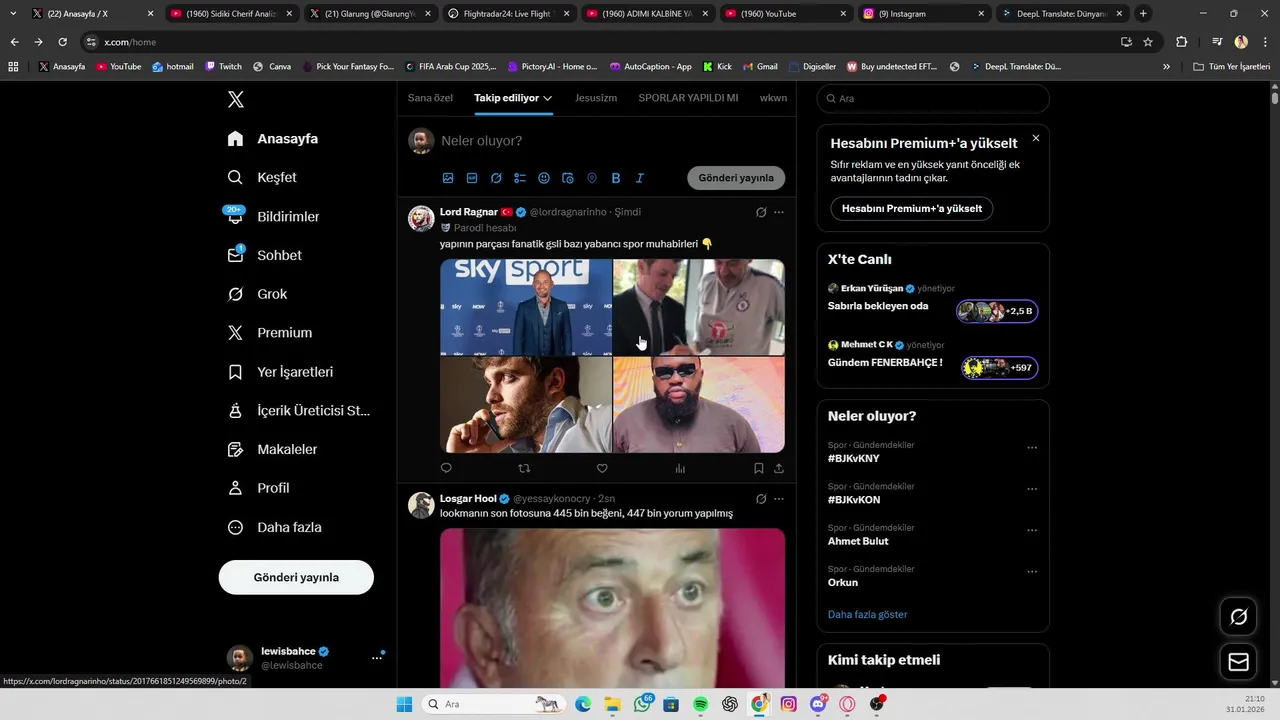The width and height of the screenshot is (1280, 720).
Task: Click schedule post icon in composer
Action: coord(568,178)
